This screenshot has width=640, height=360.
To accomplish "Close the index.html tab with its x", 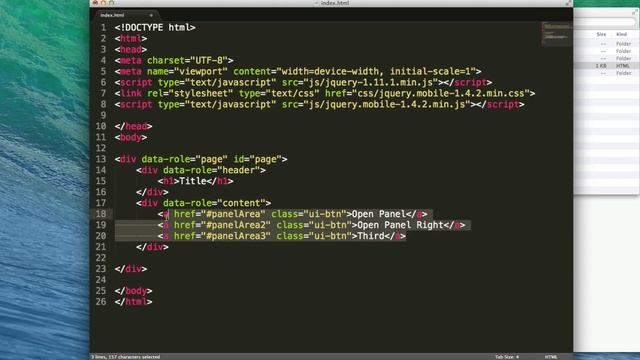I will coord(151,15).
